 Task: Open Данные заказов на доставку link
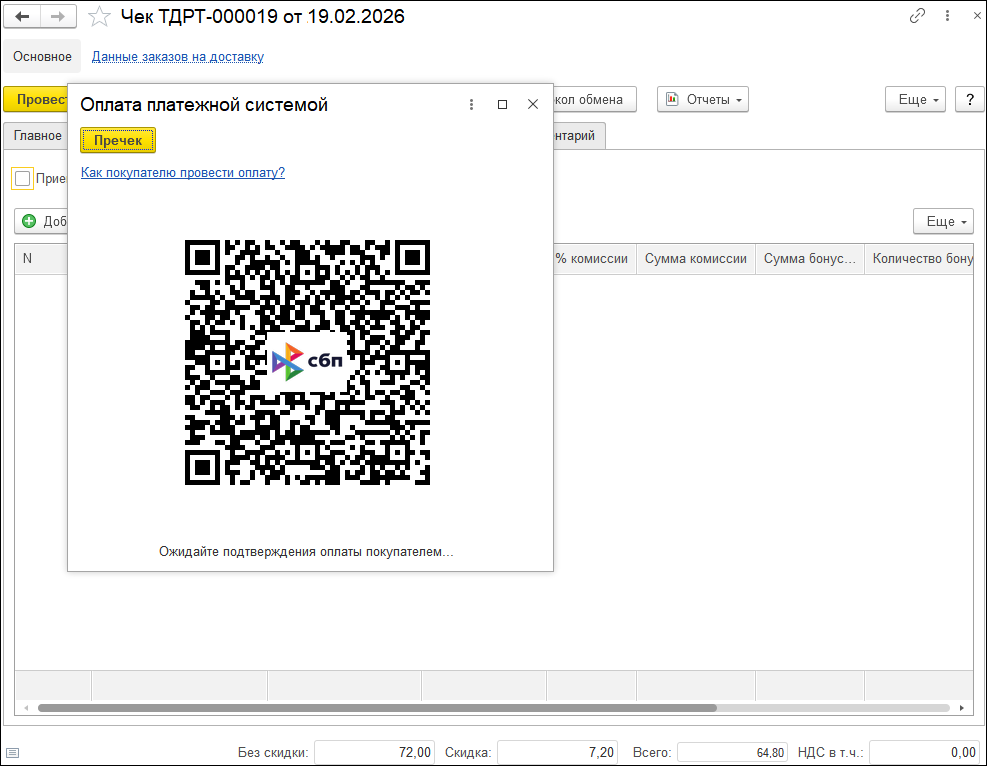click(x=178, y=57)
